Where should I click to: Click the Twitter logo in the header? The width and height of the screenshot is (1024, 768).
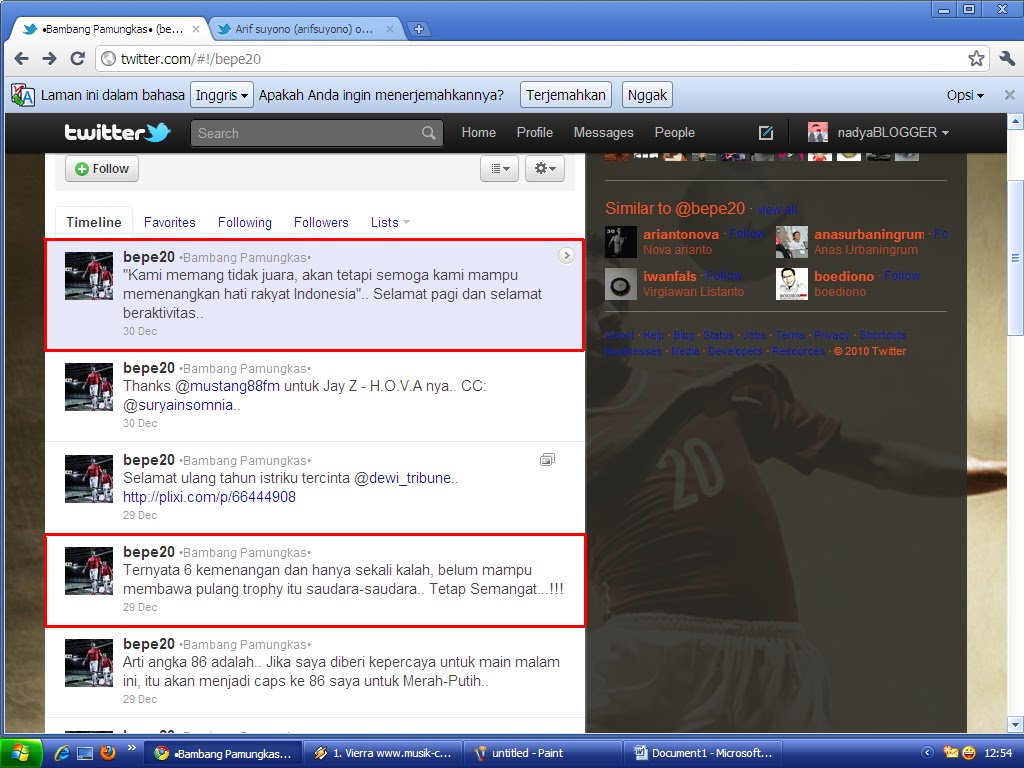118,133
